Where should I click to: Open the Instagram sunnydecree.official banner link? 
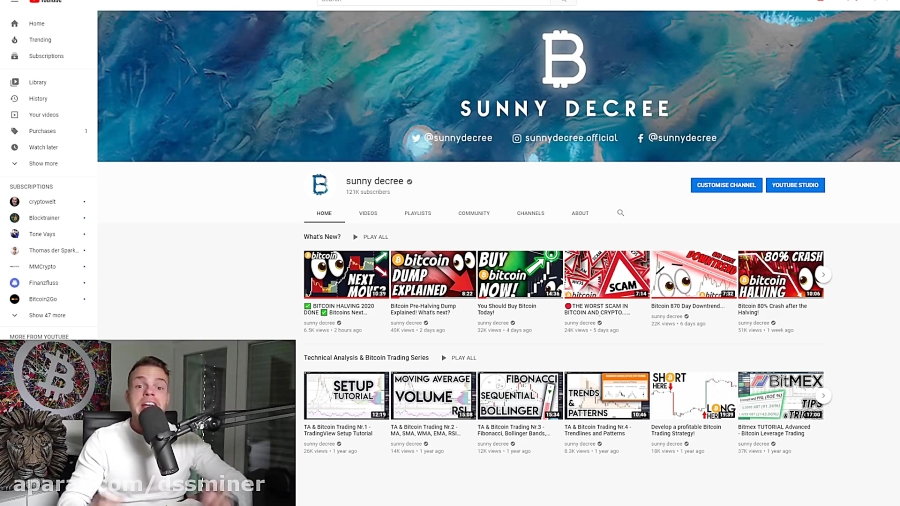coord(565,138)
